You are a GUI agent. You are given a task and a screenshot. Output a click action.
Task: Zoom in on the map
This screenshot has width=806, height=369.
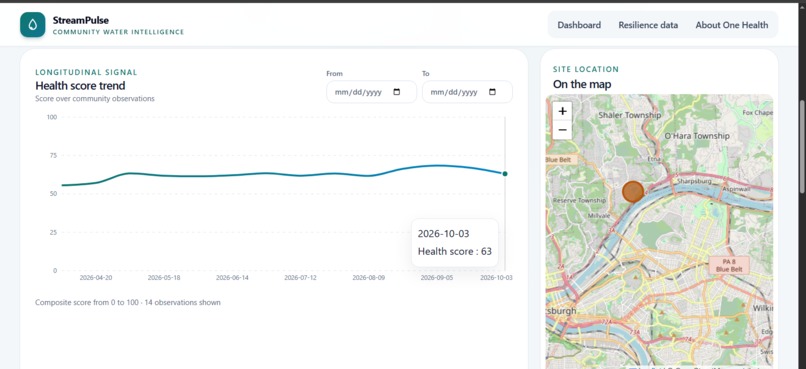[562, 111]
